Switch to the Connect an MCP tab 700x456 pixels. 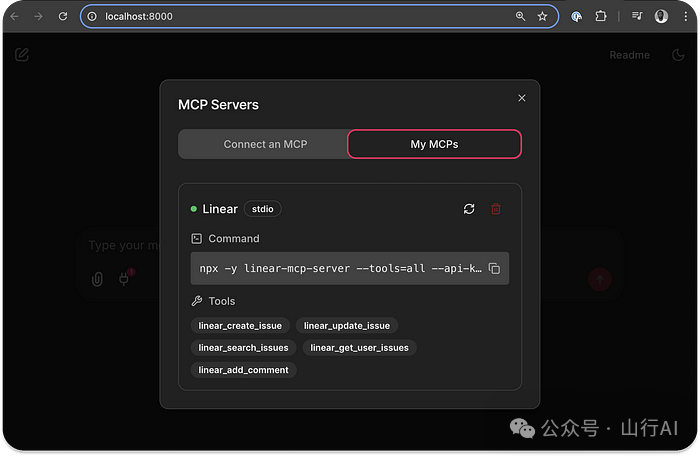(265, 144)
